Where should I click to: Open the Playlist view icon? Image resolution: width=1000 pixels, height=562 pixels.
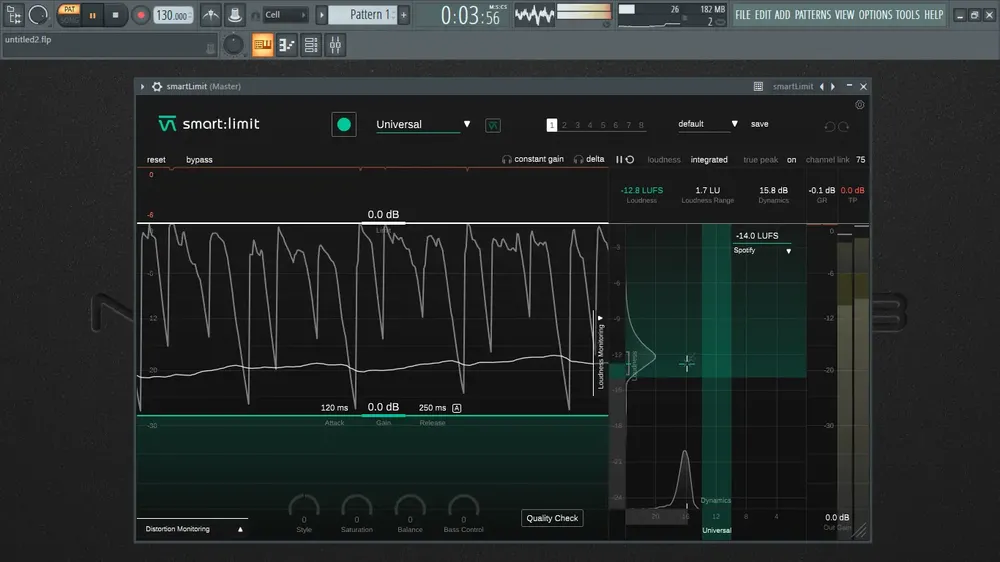(x=262, y=45)
